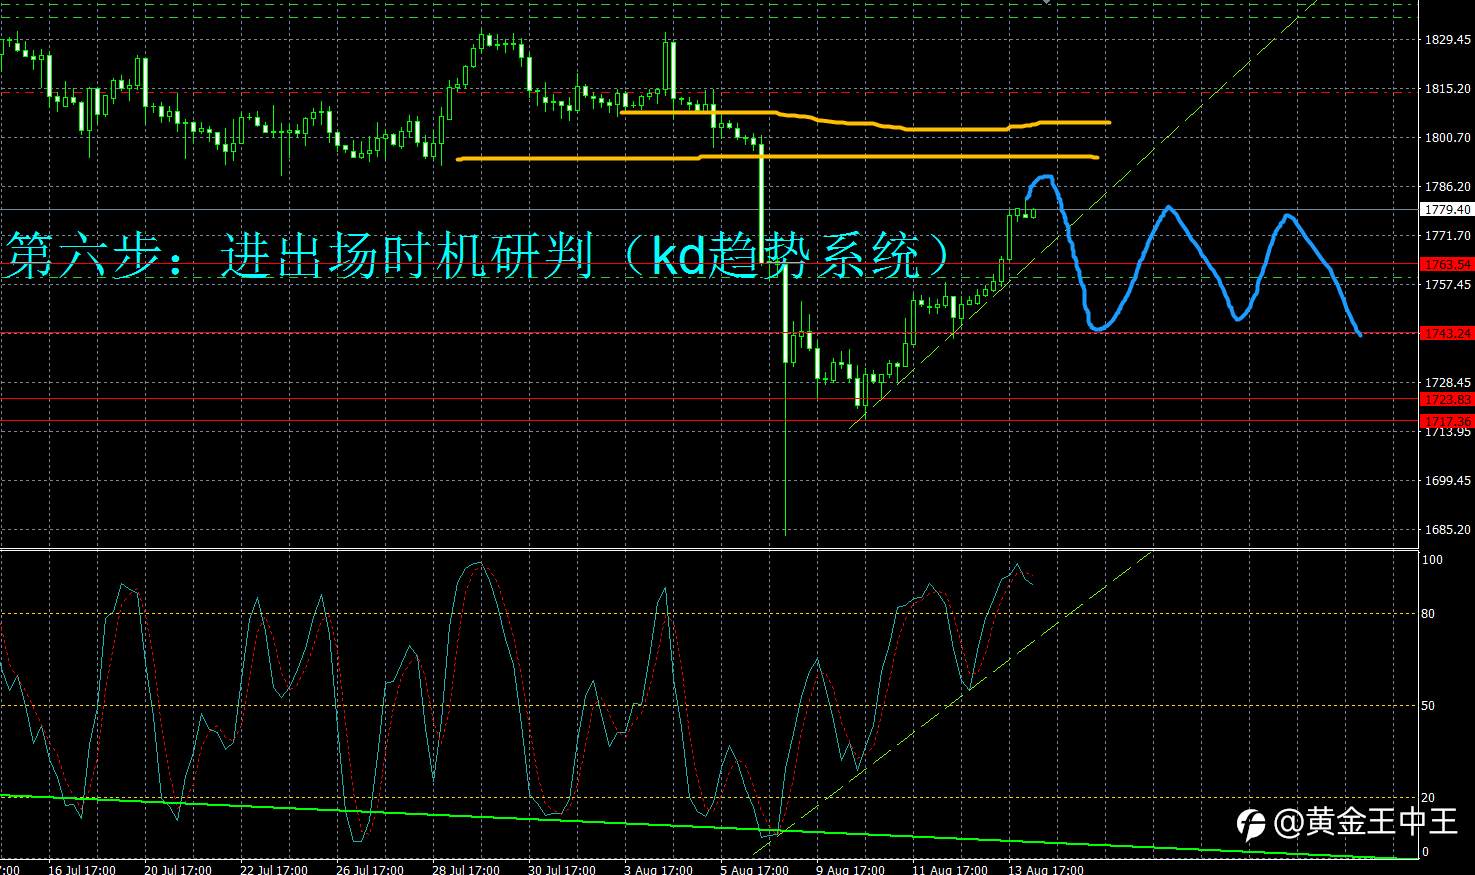
Task: Click the 1786.20 price axis label
Action: tap(1447, 187)
